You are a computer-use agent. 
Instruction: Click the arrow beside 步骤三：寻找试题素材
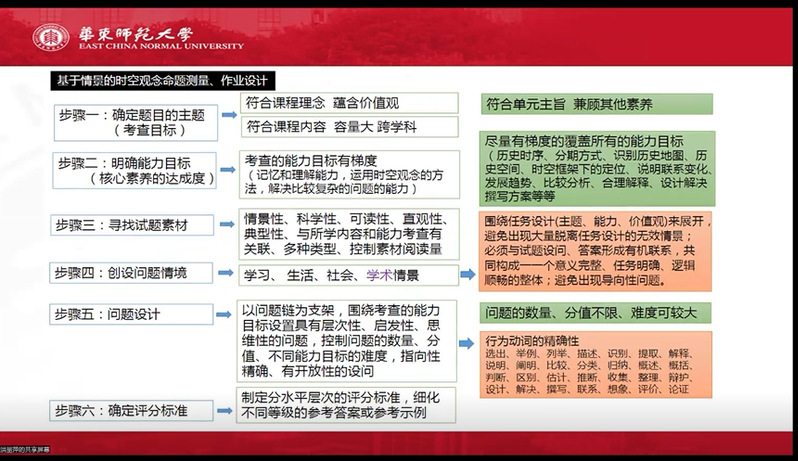[229, 224]
